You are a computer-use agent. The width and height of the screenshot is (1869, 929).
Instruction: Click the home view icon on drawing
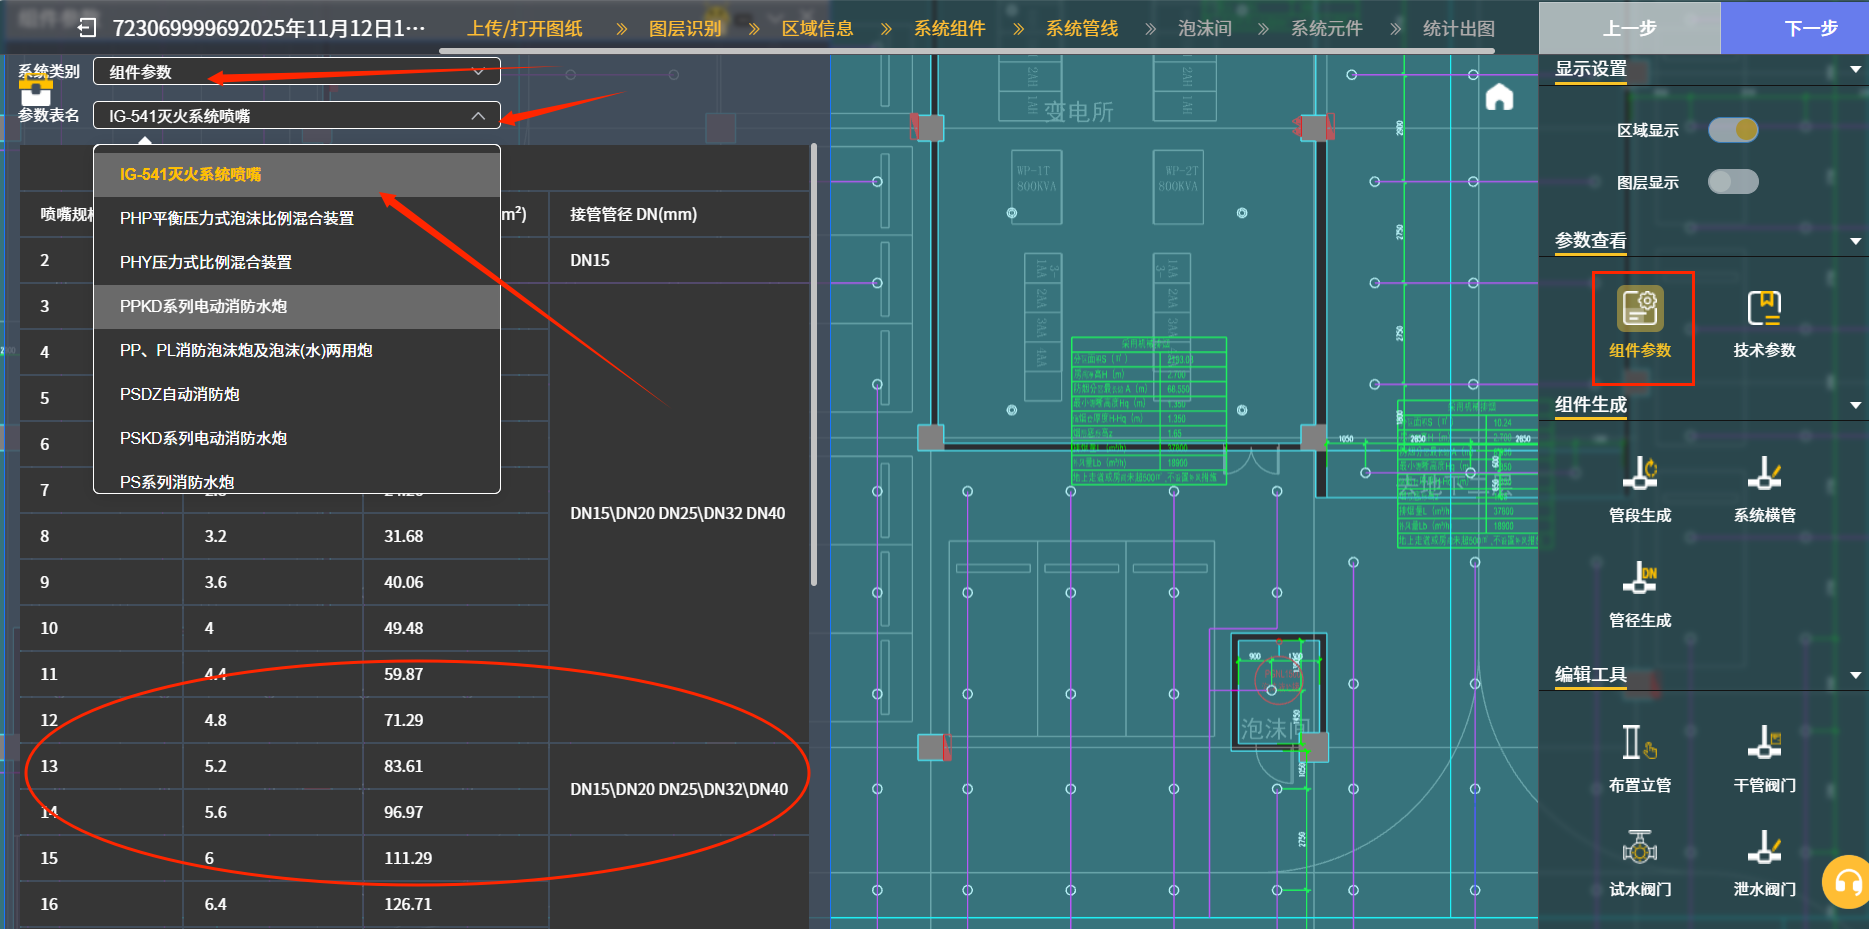[x=1499, y=98]
